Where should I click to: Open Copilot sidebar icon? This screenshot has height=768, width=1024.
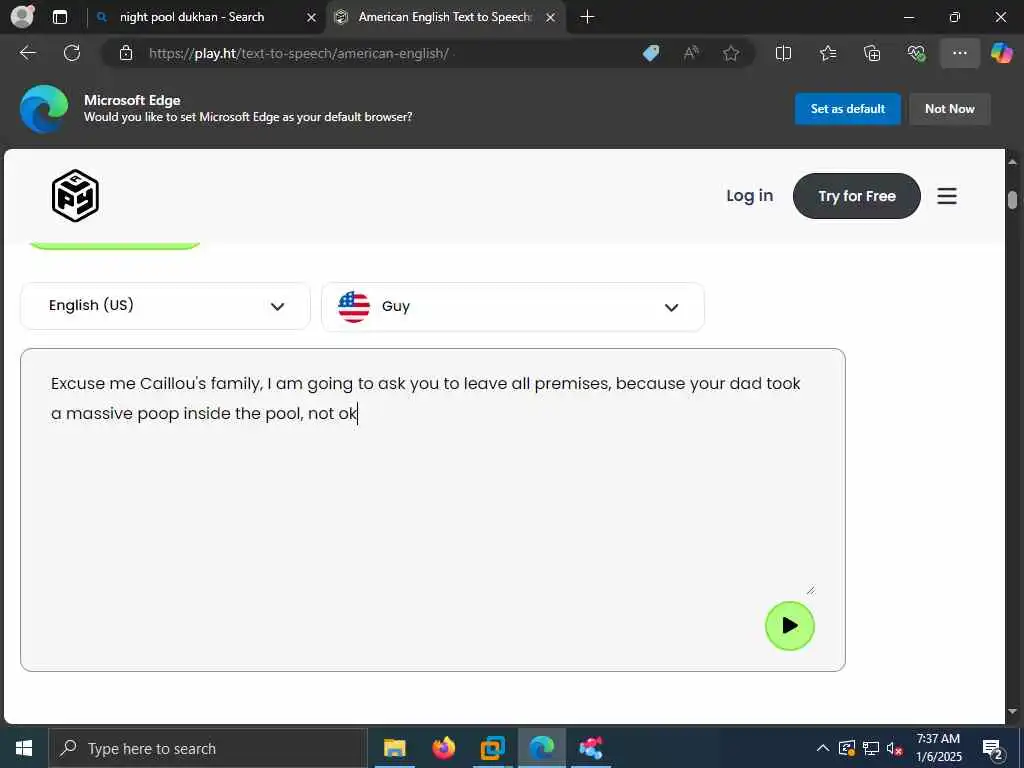[1002, 53]
